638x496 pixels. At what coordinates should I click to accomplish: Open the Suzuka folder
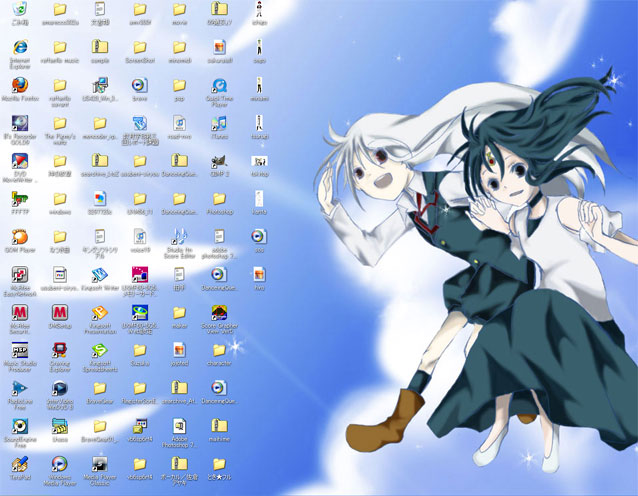pos(140,350)
